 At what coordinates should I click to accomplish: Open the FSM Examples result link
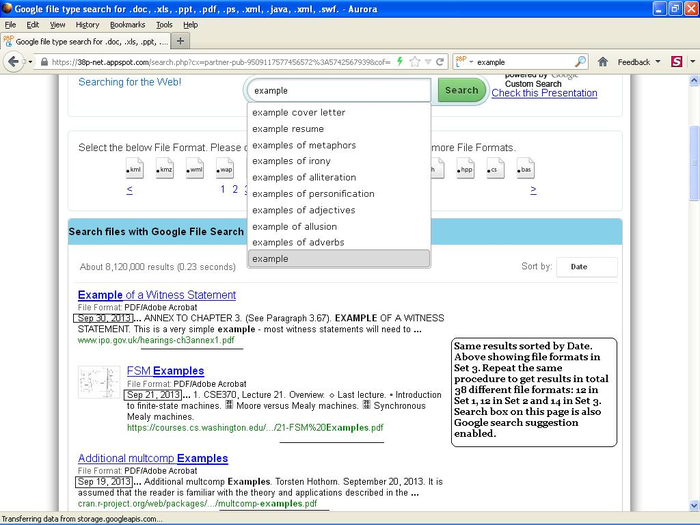coord(165,371)
